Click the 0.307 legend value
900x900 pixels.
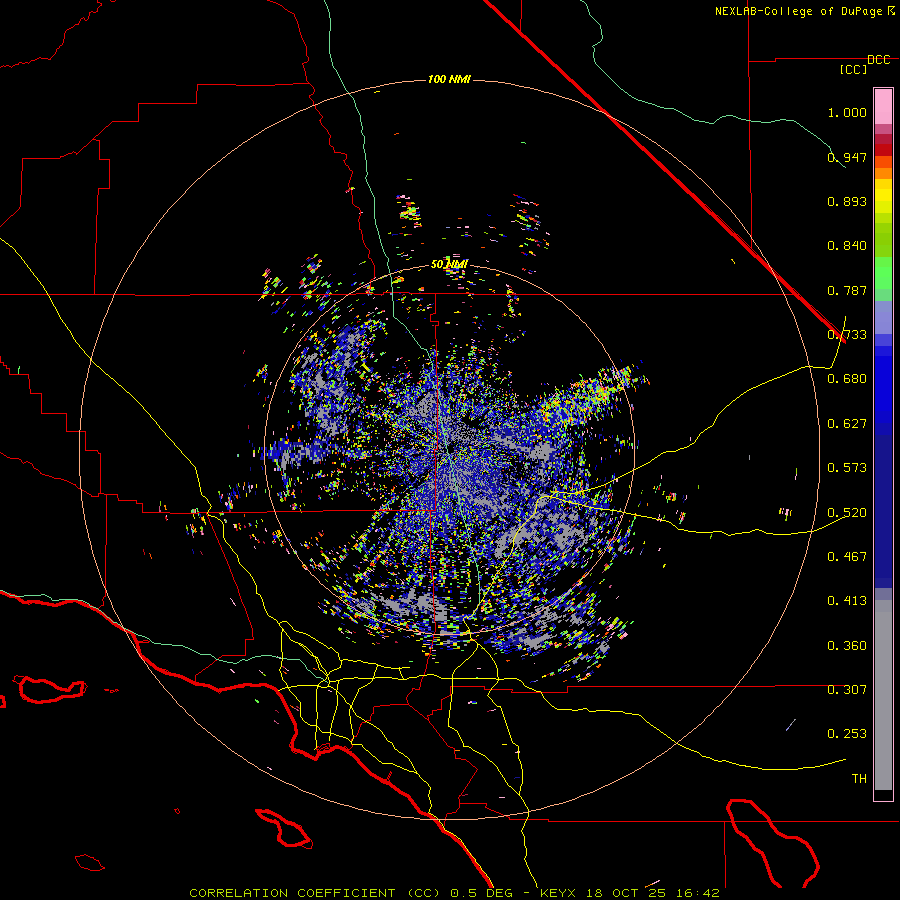[x=847, y=689]
